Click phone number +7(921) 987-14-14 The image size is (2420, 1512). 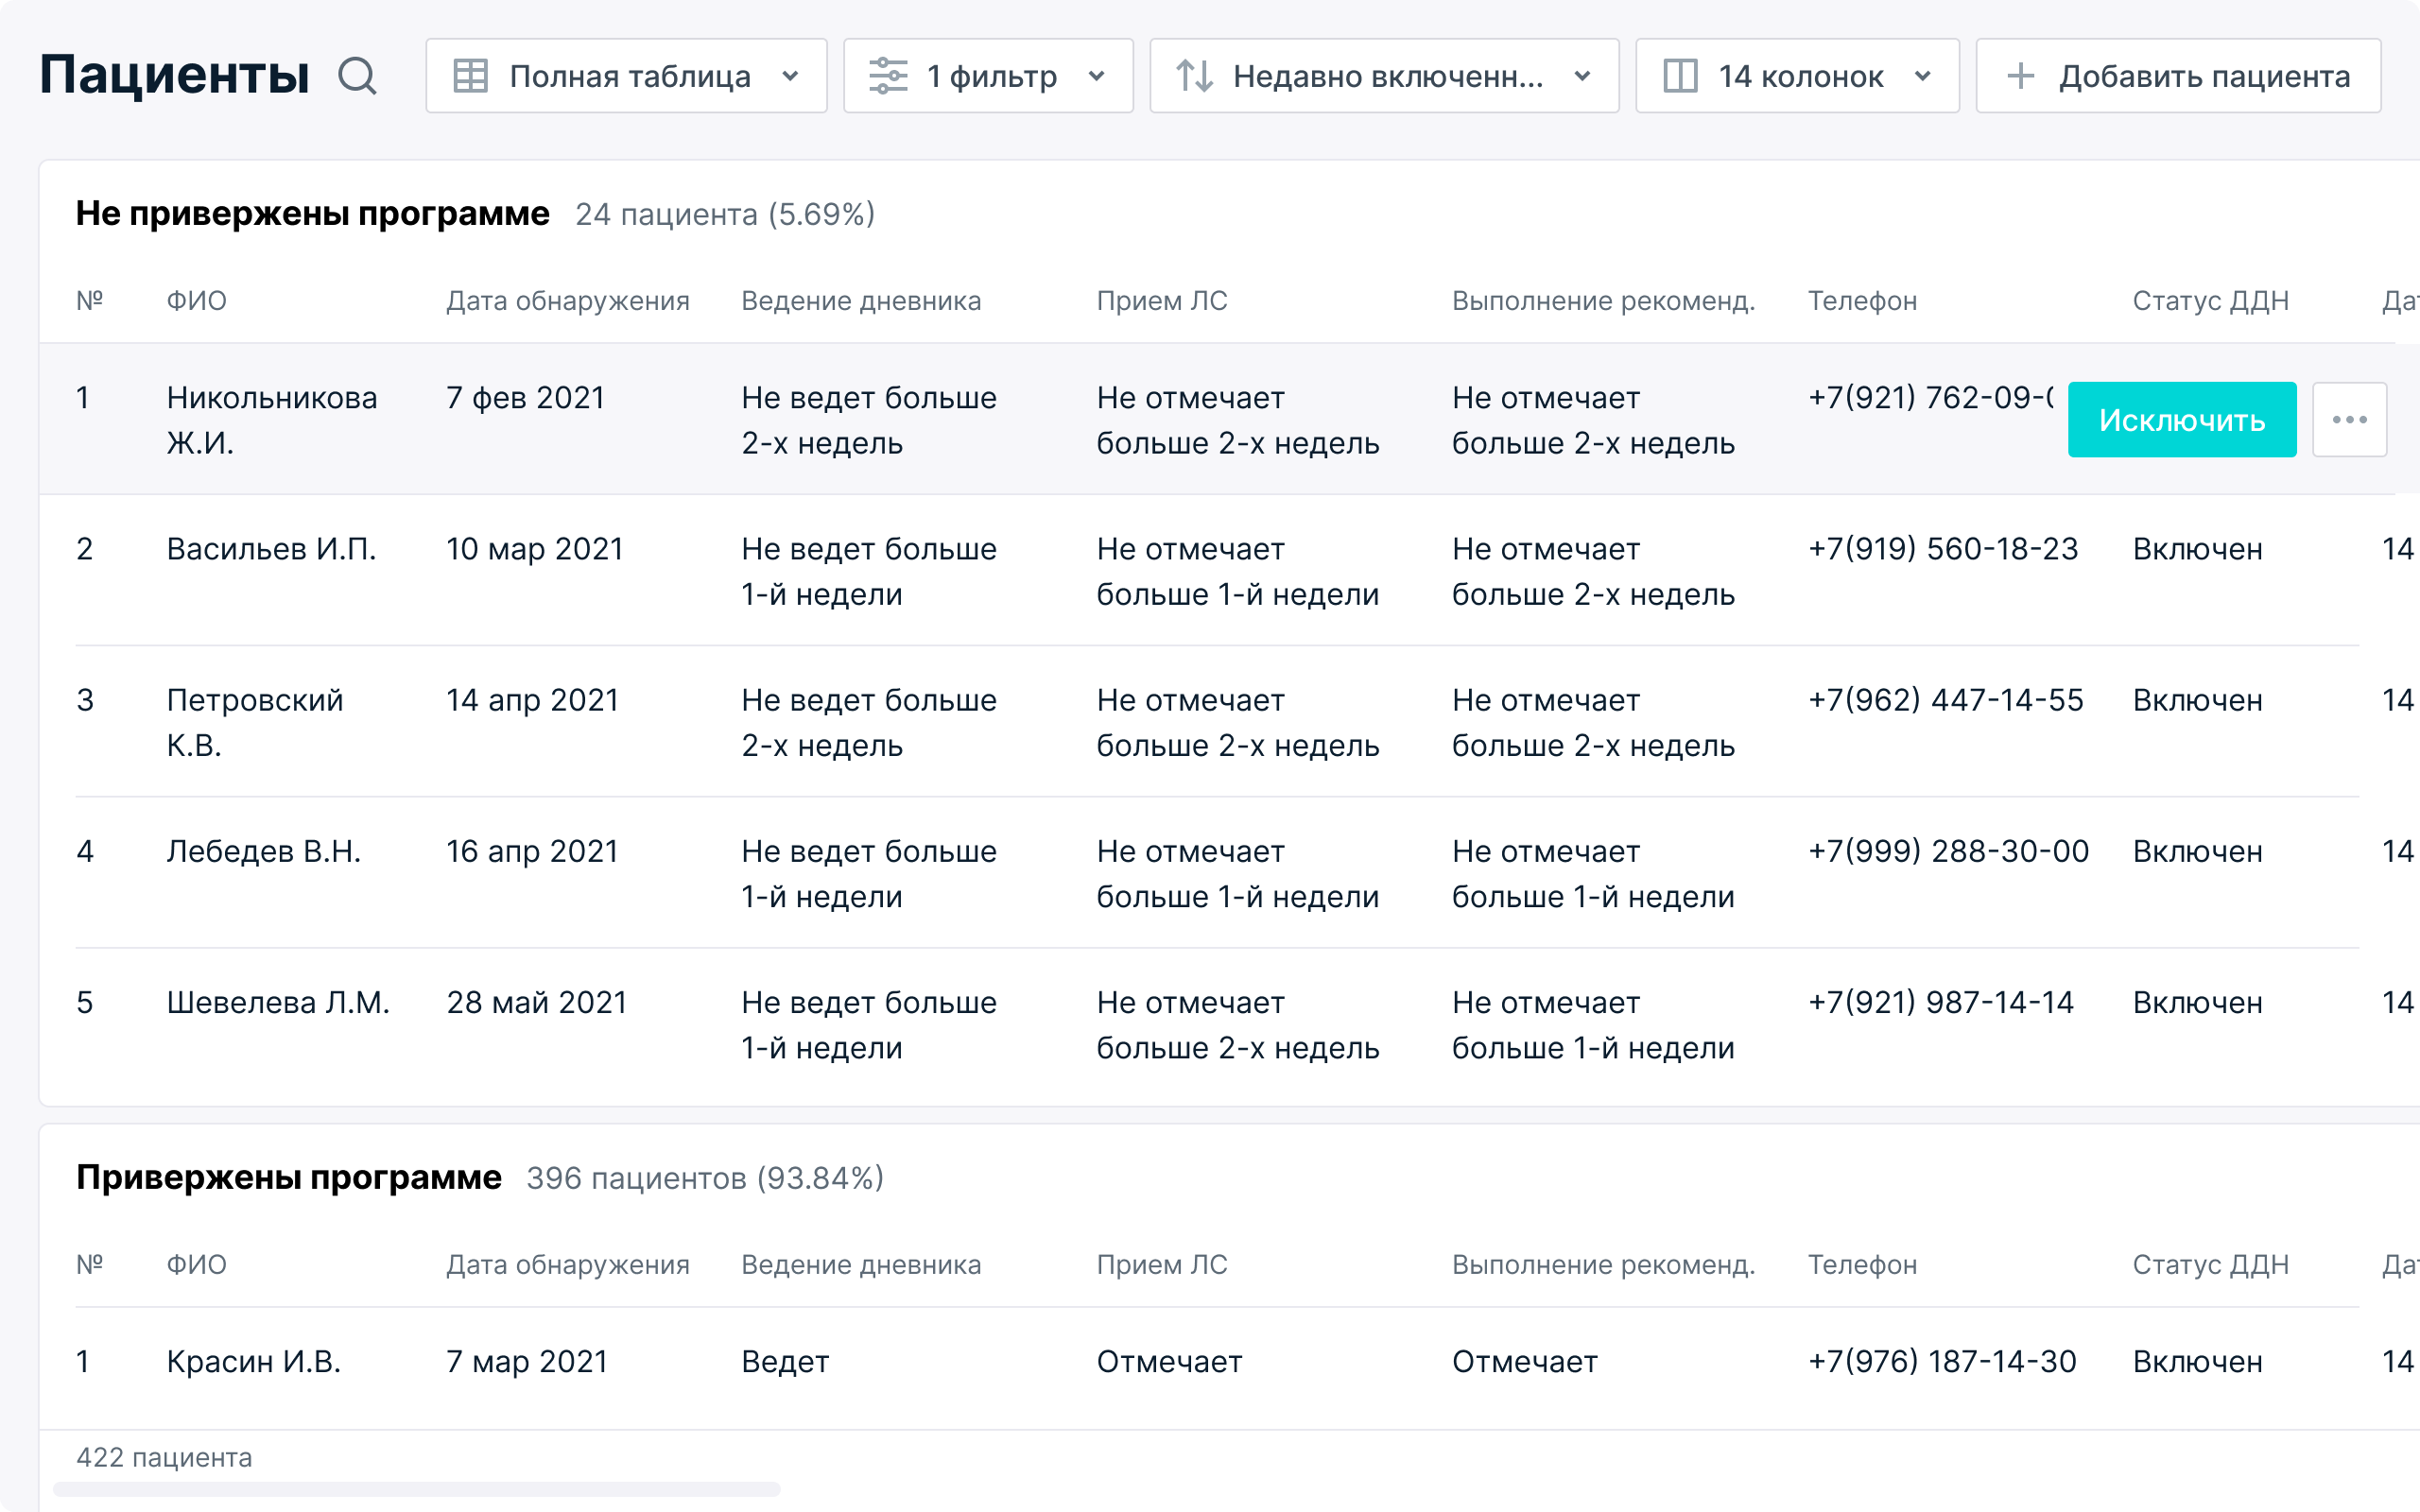pos(1940,1002)
